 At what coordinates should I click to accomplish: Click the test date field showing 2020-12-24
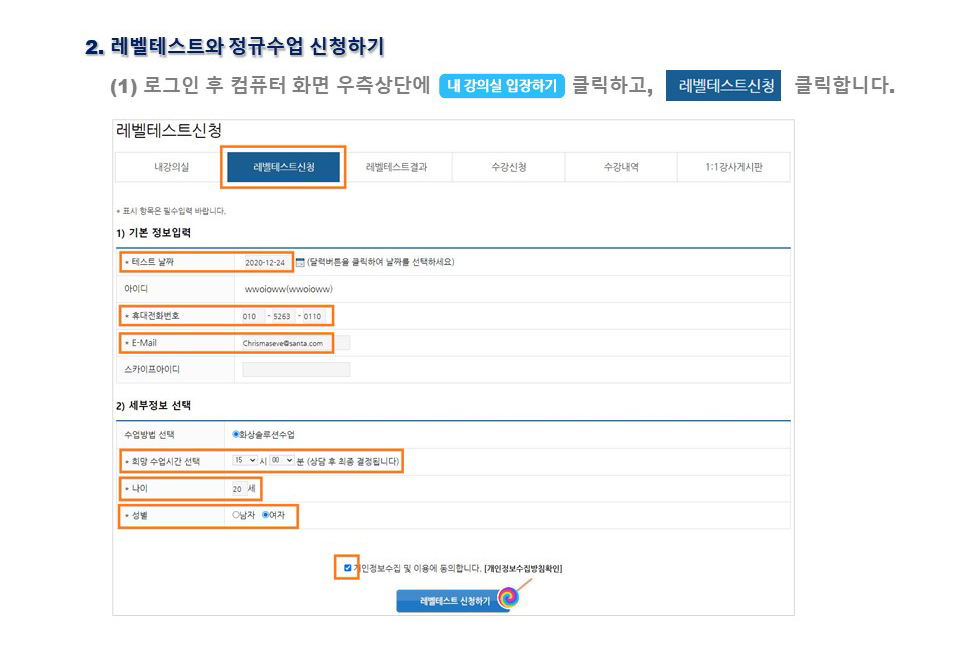(x=266, y=262)
